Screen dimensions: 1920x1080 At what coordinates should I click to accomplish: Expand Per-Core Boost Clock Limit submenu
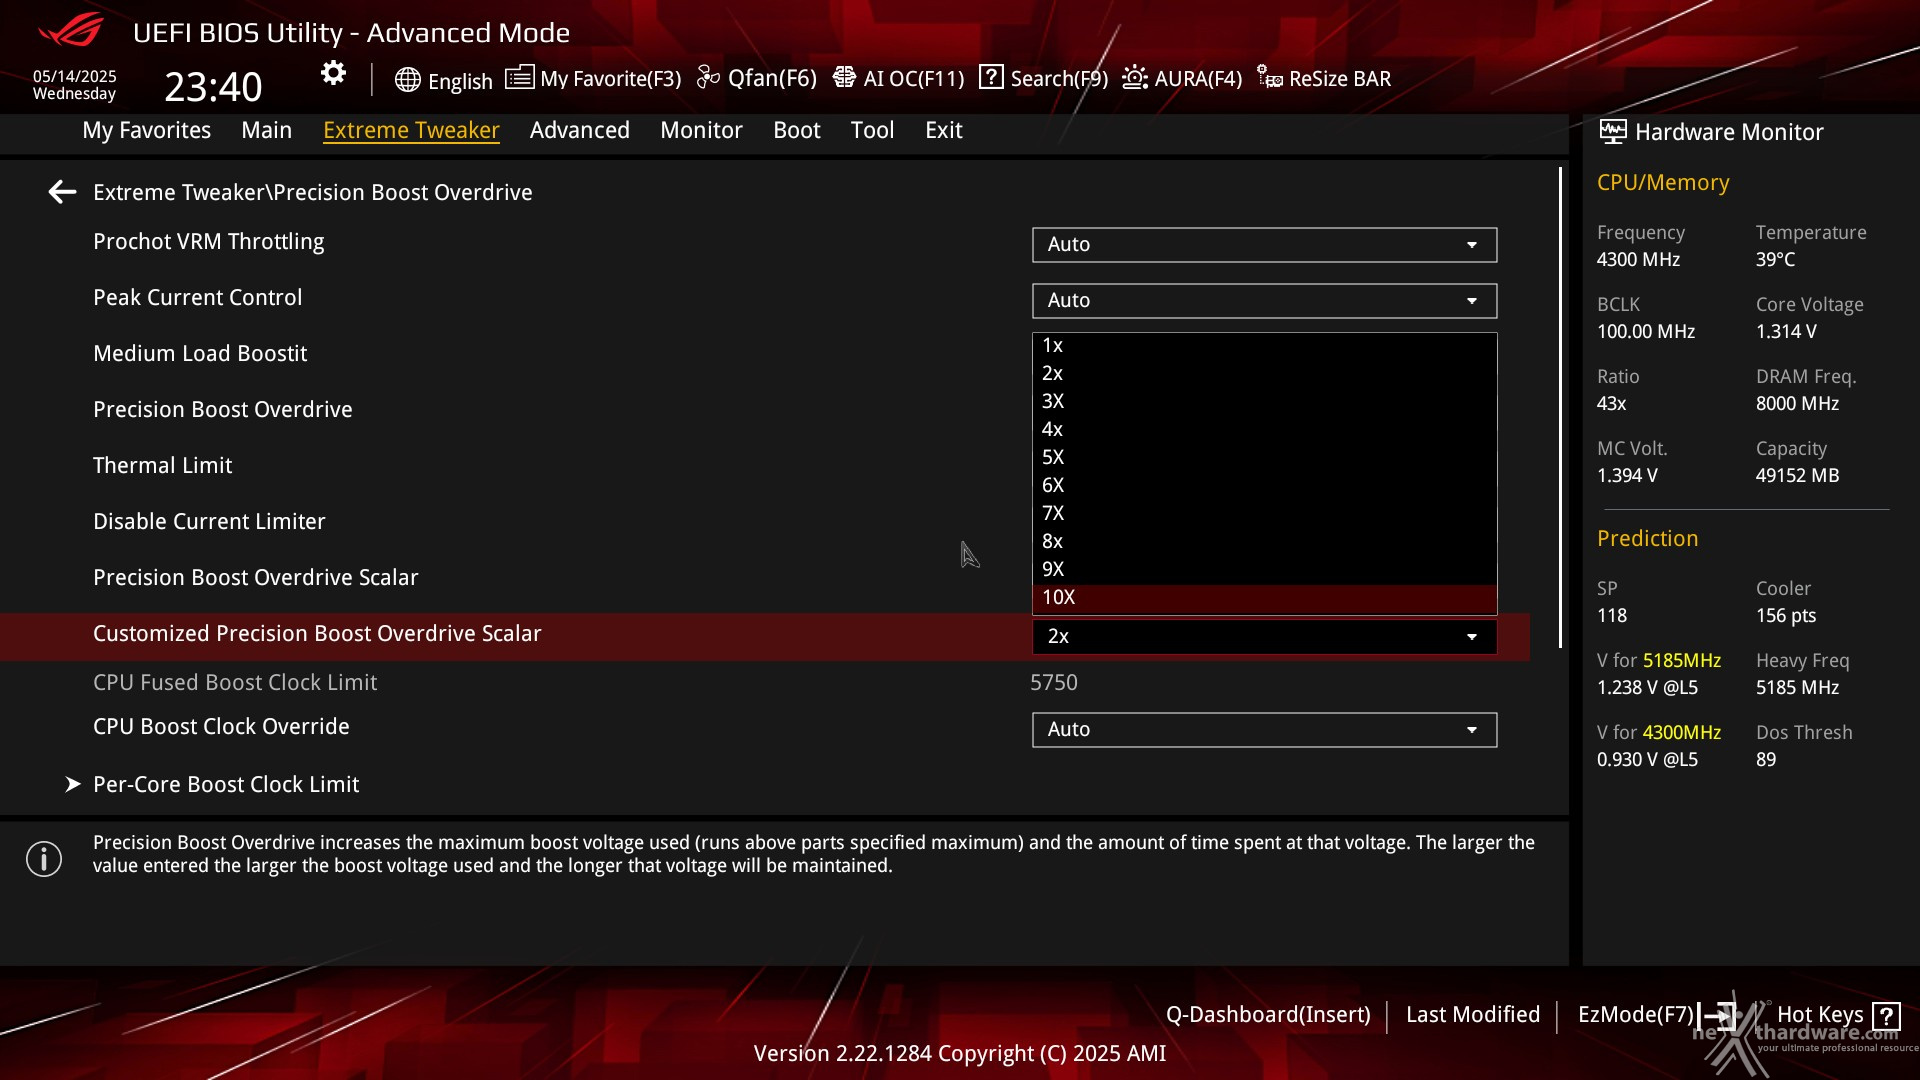point(226,785)
